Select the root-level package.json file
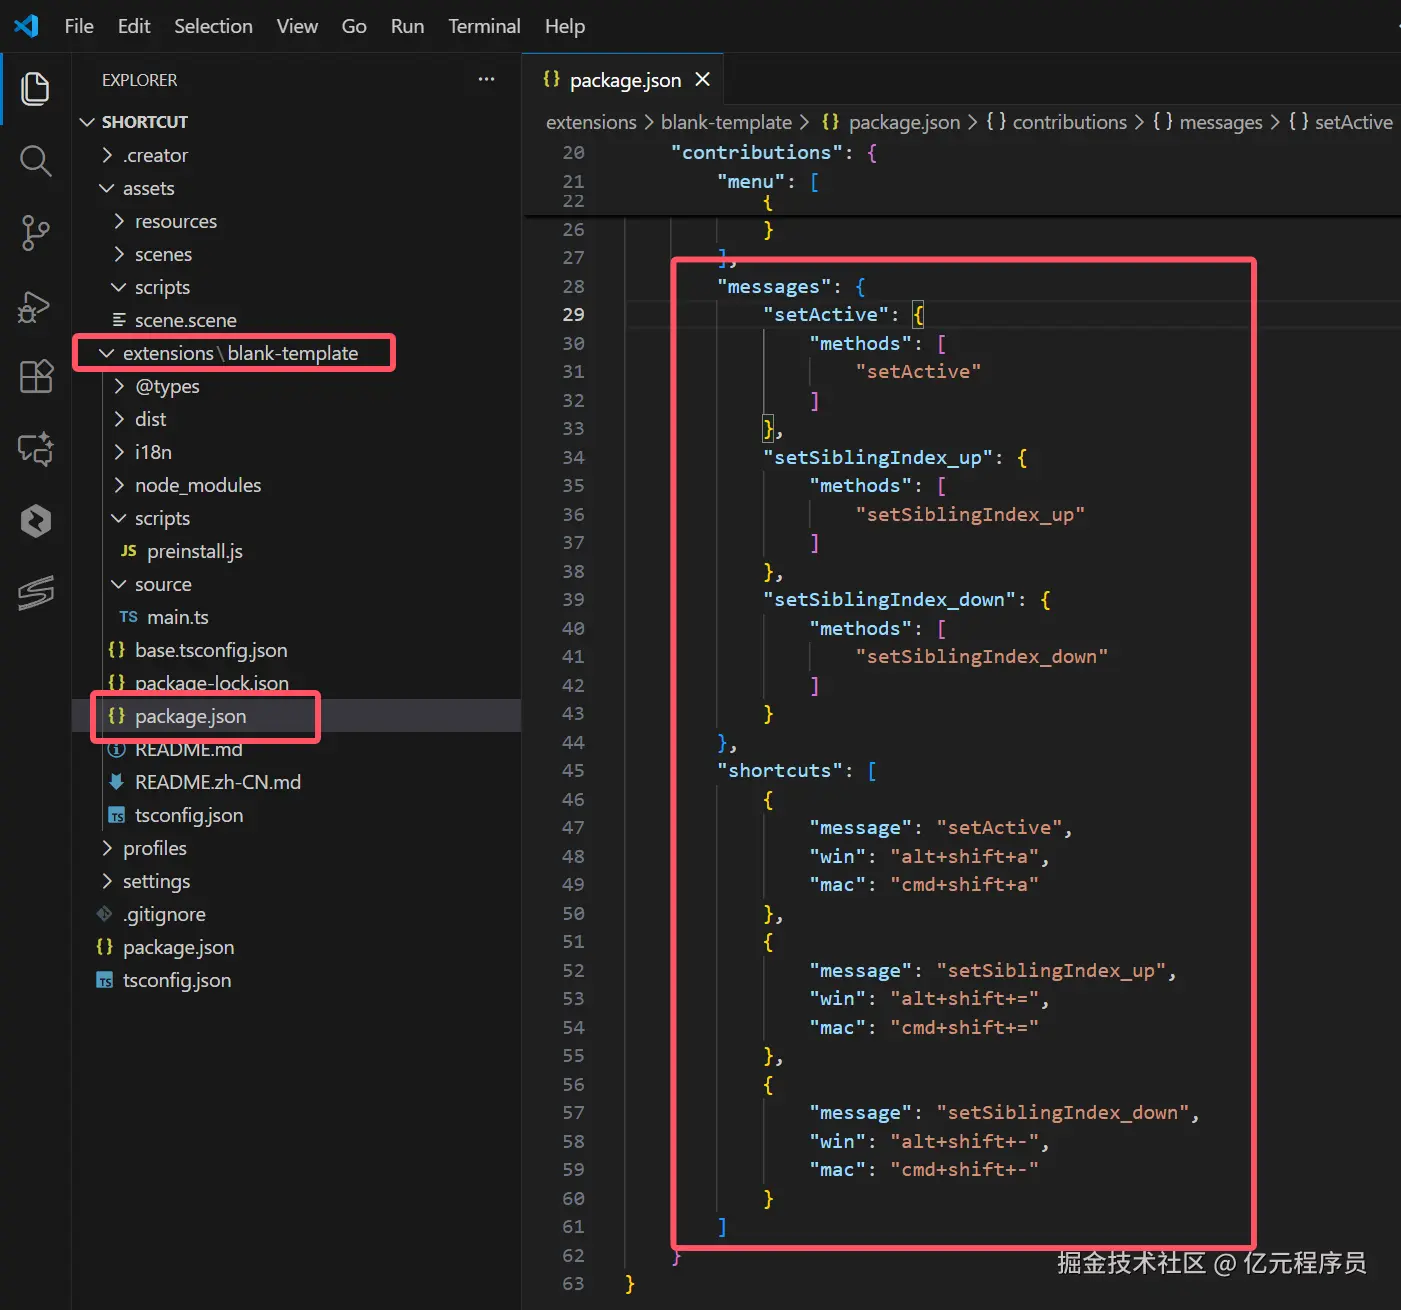The image size is (1401, 1310). (296, 947)
